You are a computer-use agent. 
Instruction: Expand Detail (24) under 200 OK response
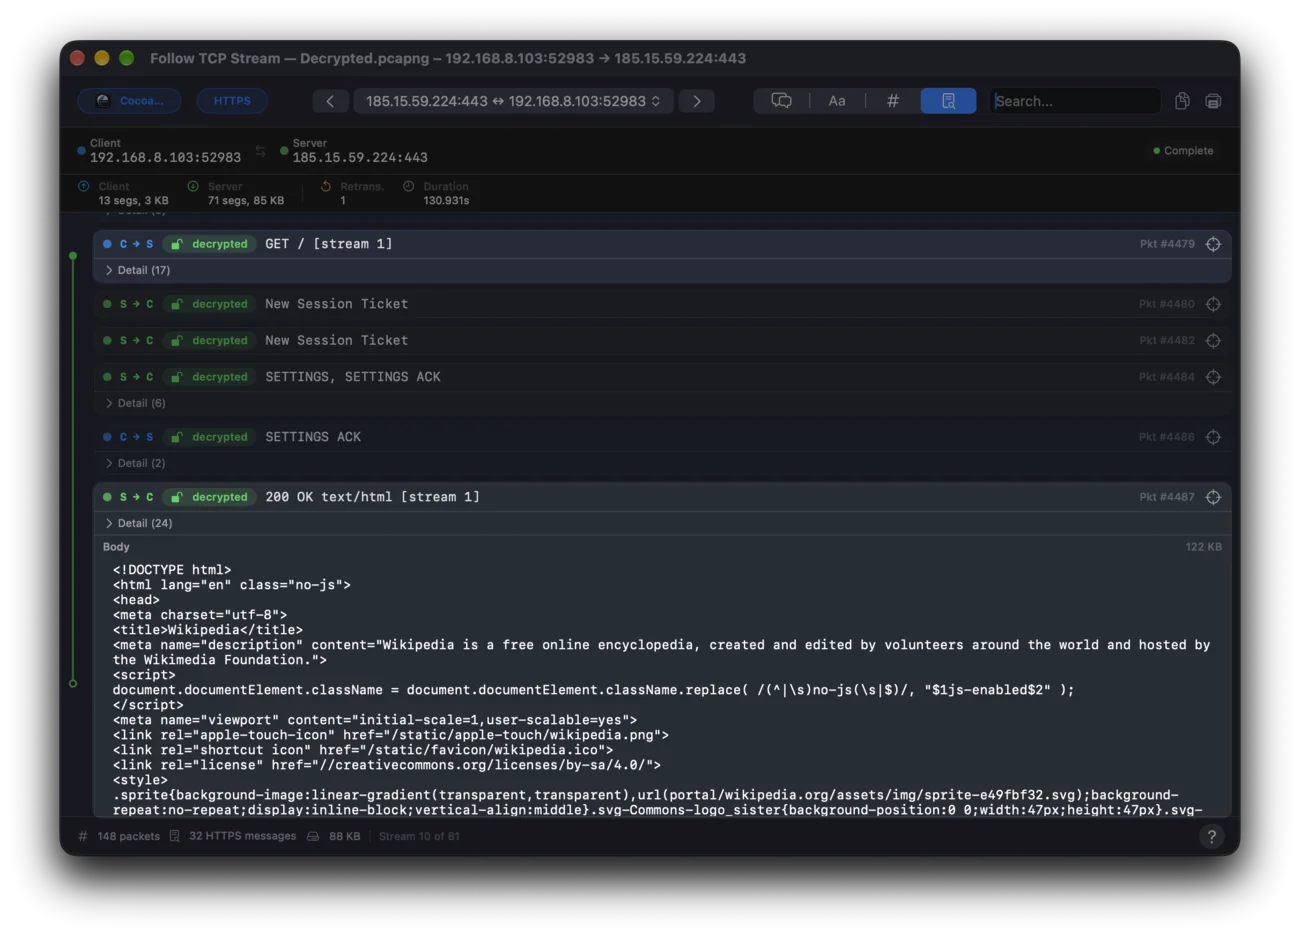click(138, 523)
